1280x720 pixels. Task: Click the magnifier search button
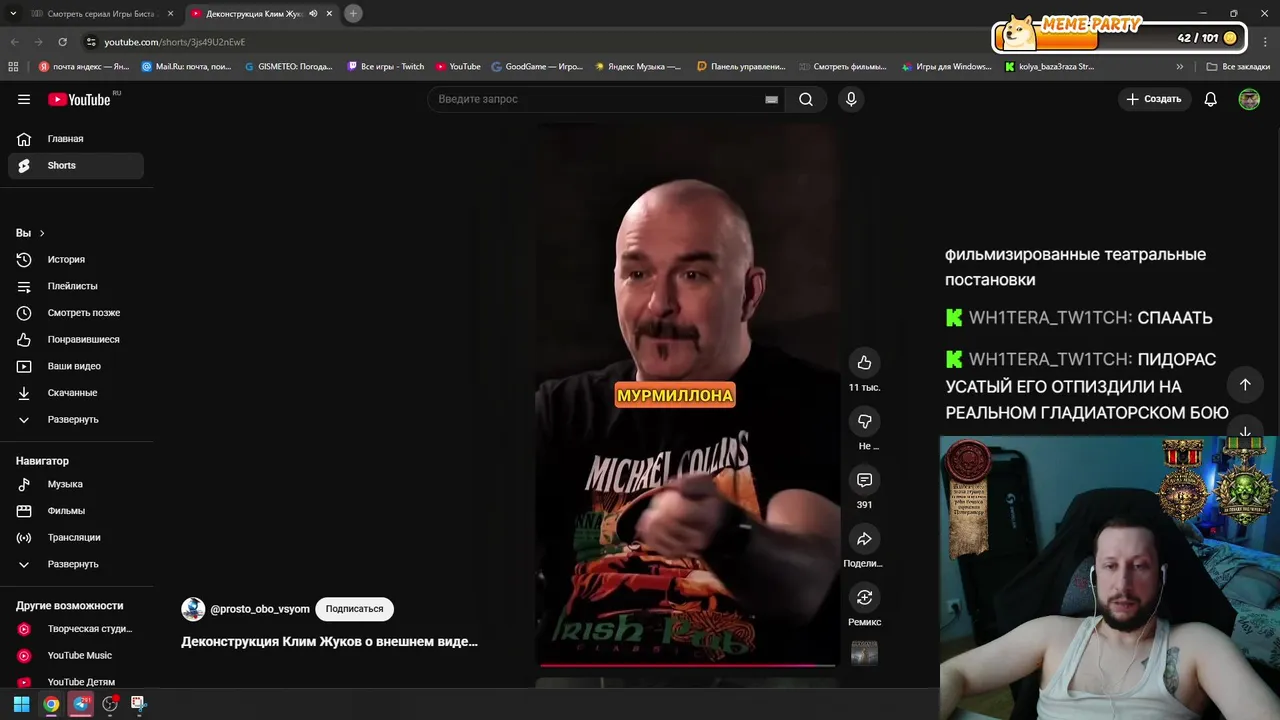coord(806,99)
